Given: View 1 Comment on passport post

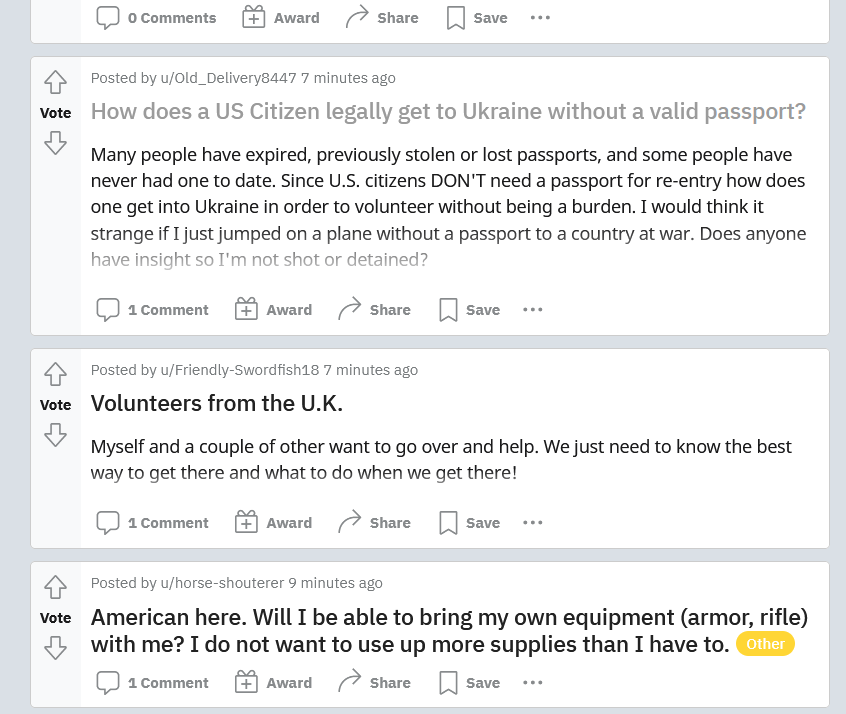Looking at the screenshot, I should pyautogui.click(x=153, y=310).
